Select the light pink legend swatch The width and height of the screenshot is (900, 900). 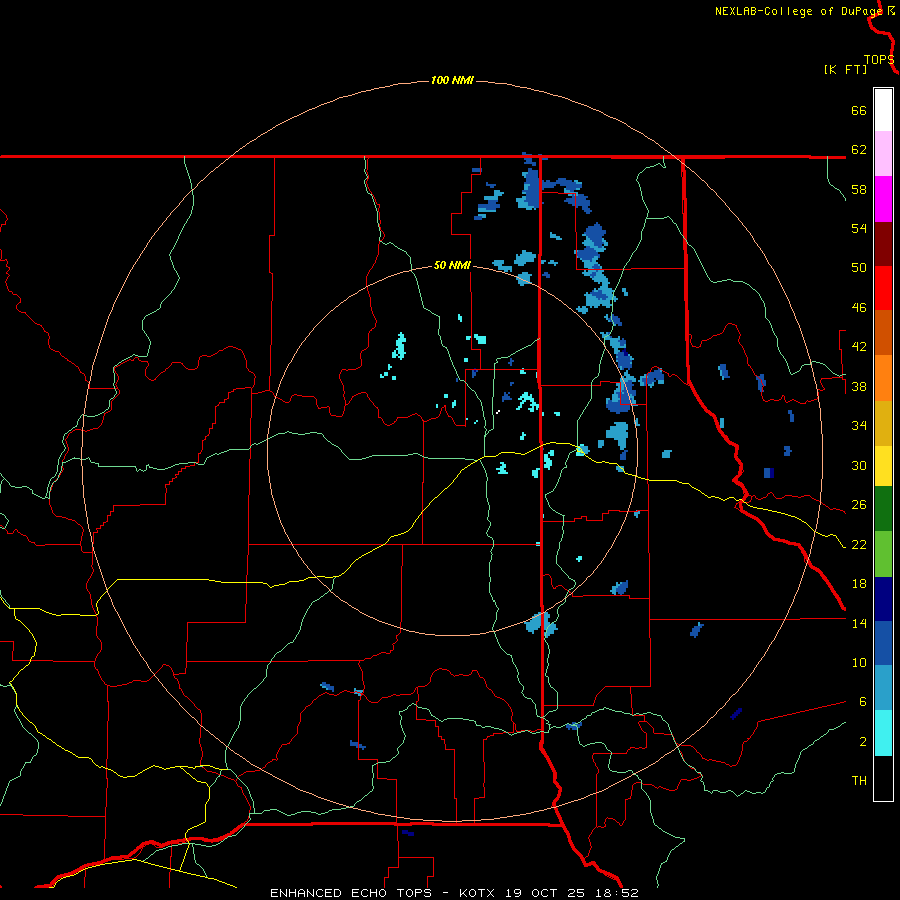883,153
